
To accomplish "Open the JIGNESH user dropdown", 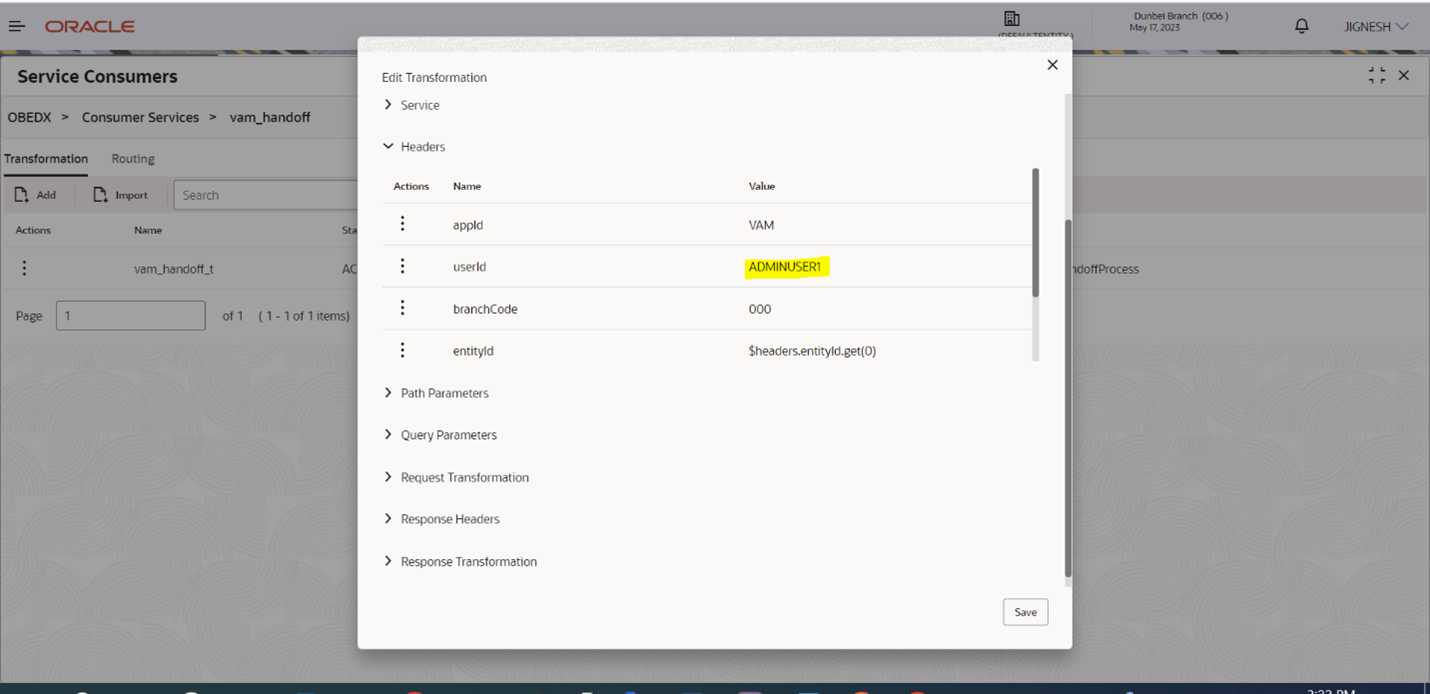I will [x=1376, y=27].
